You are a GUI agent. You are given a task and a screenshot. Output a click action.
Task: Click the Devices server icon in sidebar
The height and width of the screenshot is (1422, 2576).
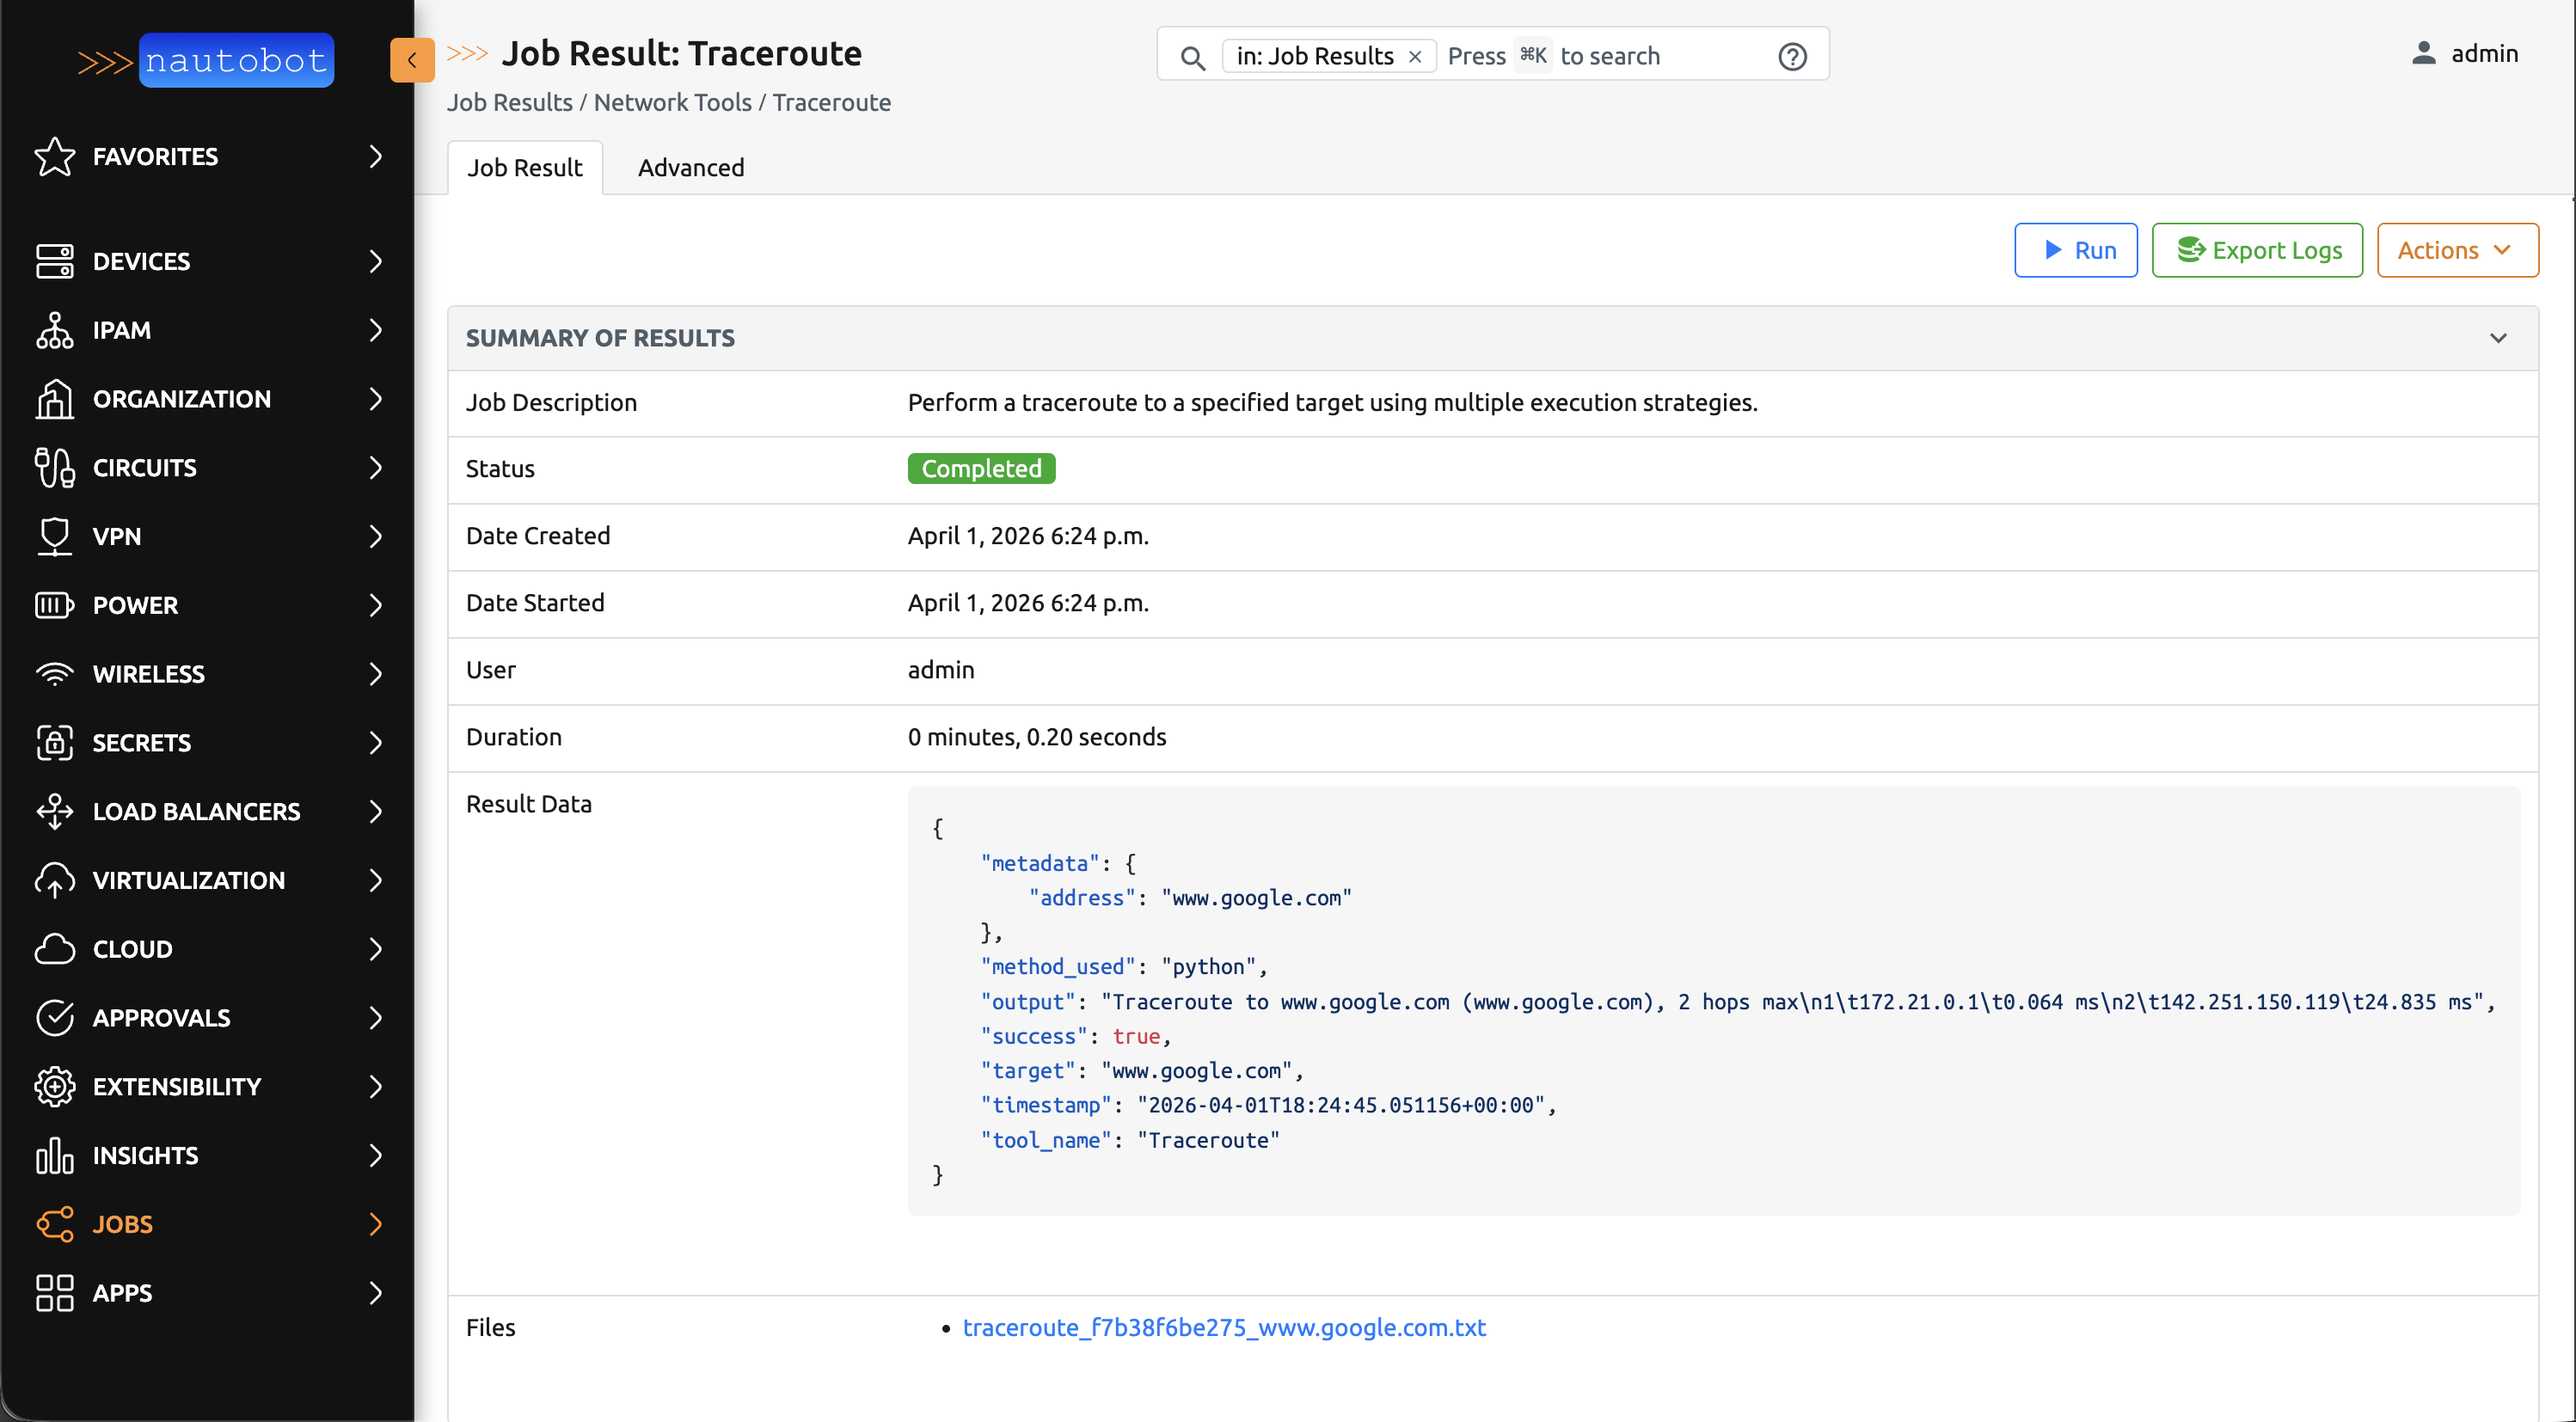(54, 261)
